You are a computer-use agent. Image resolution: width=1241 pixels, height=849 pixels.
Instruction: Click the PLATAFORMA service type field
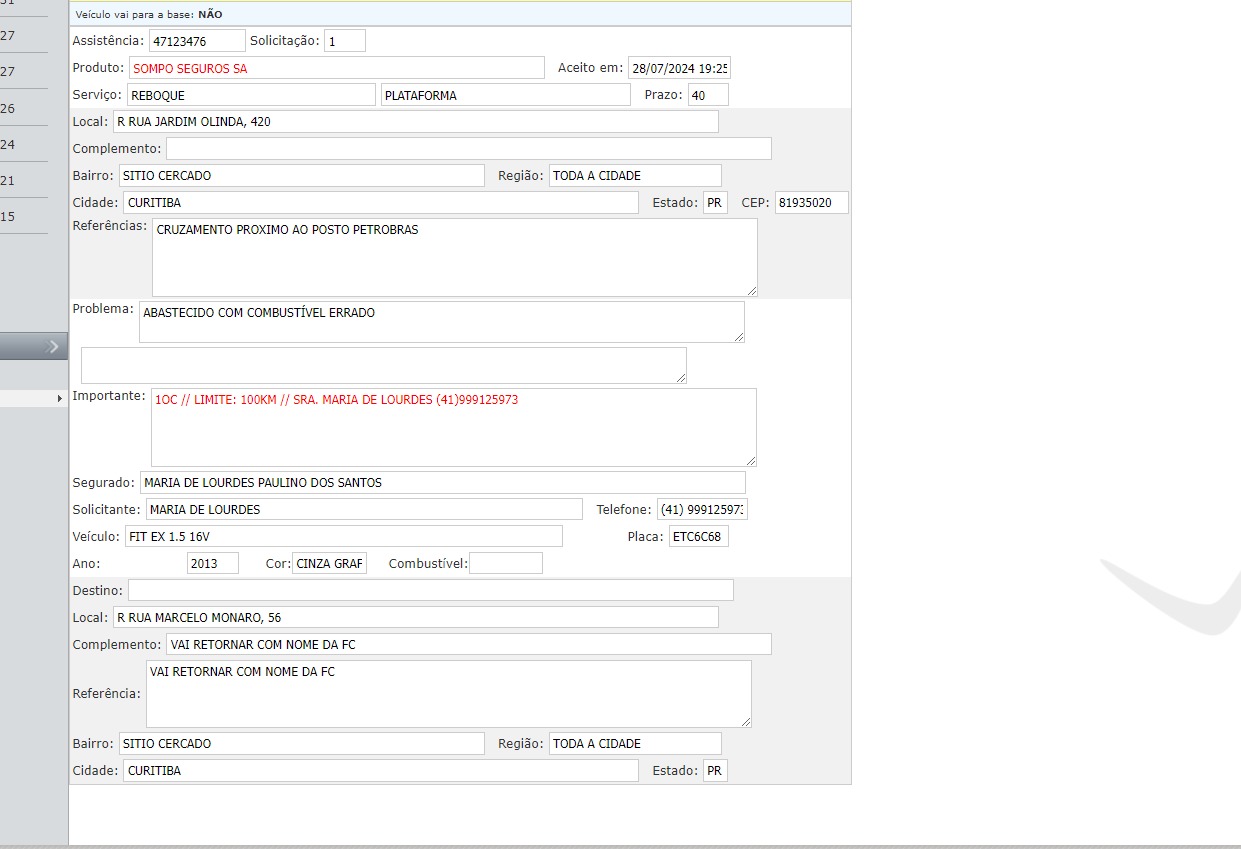pos(505,95)
